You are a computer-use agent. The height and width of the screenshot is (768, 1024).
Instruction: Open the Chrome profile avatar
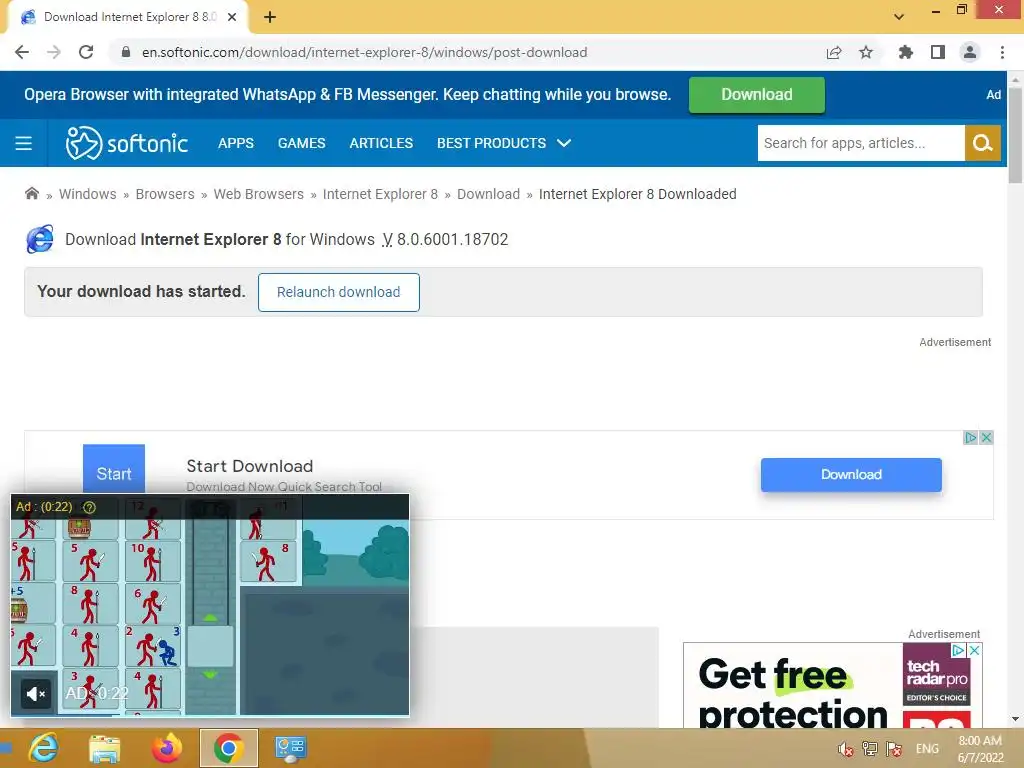970,52
